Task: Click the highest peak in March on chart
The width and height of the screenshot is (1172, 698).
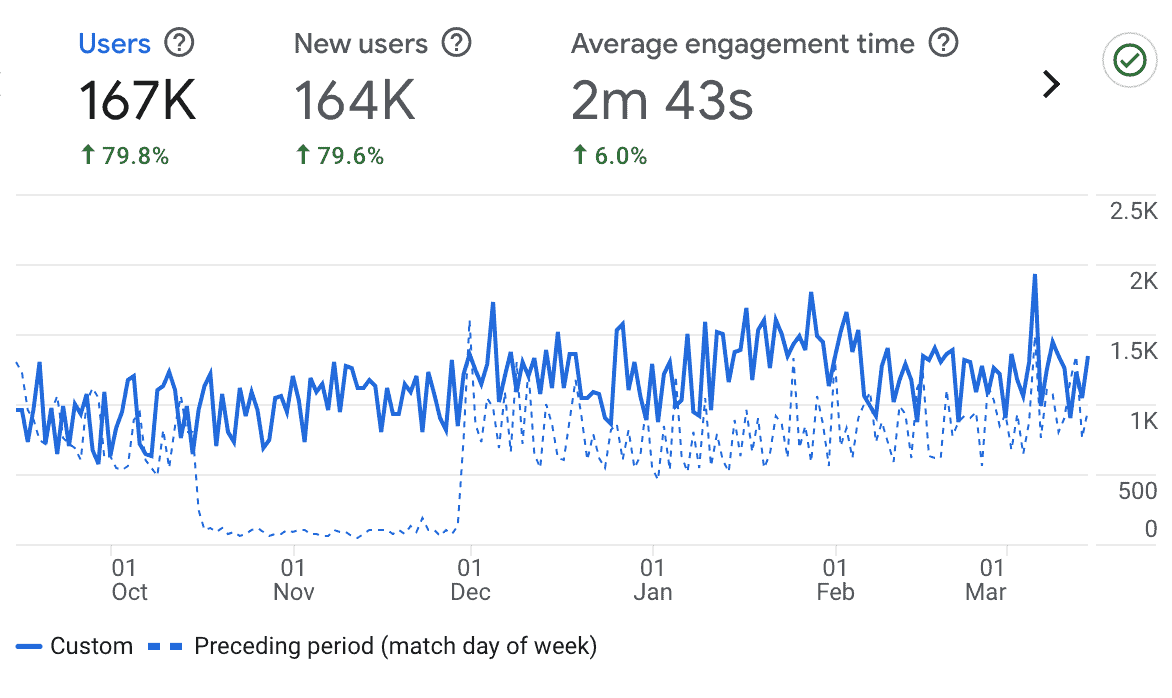Action: [1034, 276]
